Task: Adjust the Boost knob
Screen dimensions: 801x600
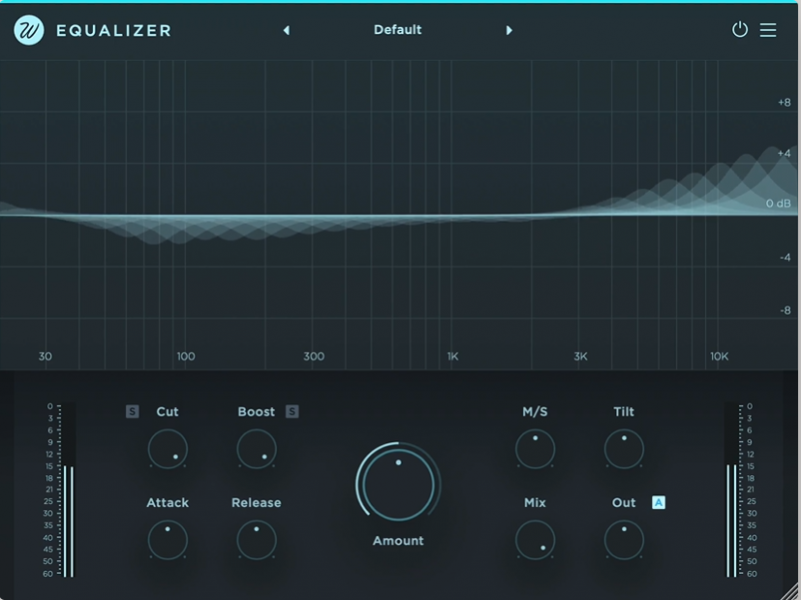Action: (x=256, y=450)
